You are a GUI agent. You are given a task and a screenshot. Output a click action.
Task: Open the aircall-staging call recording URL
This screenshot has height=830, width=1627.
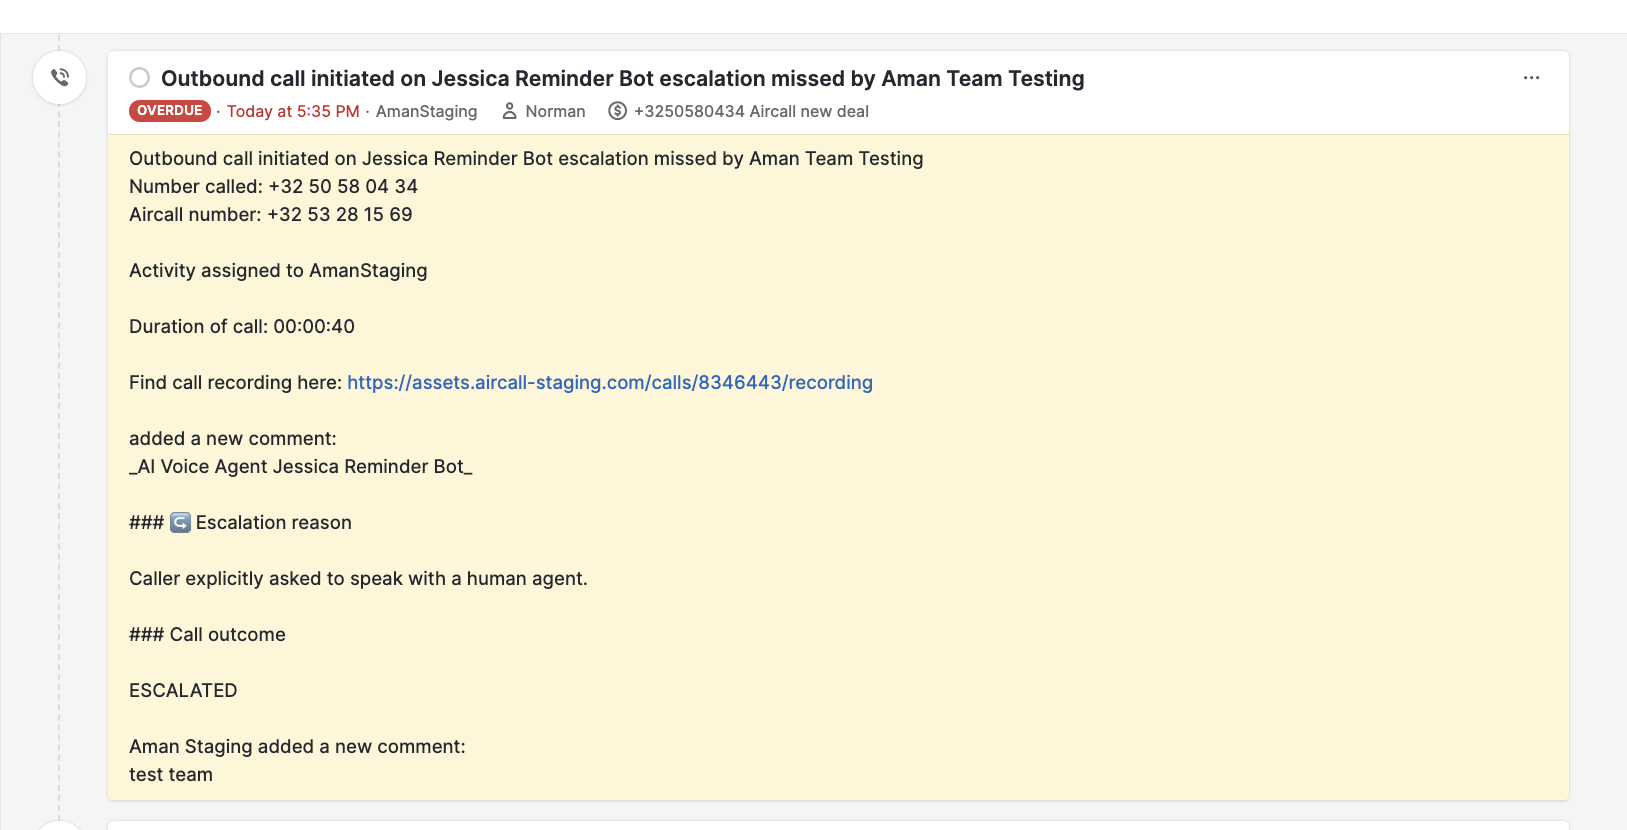pos(610,382)
